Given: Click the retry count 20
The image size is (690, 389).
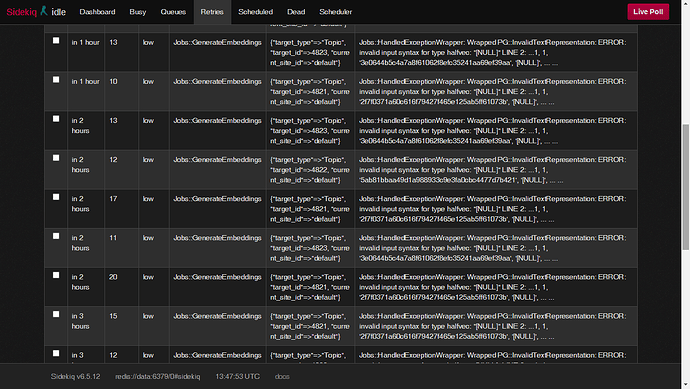Looking at the screenshot, I should [x=113, y=277].
